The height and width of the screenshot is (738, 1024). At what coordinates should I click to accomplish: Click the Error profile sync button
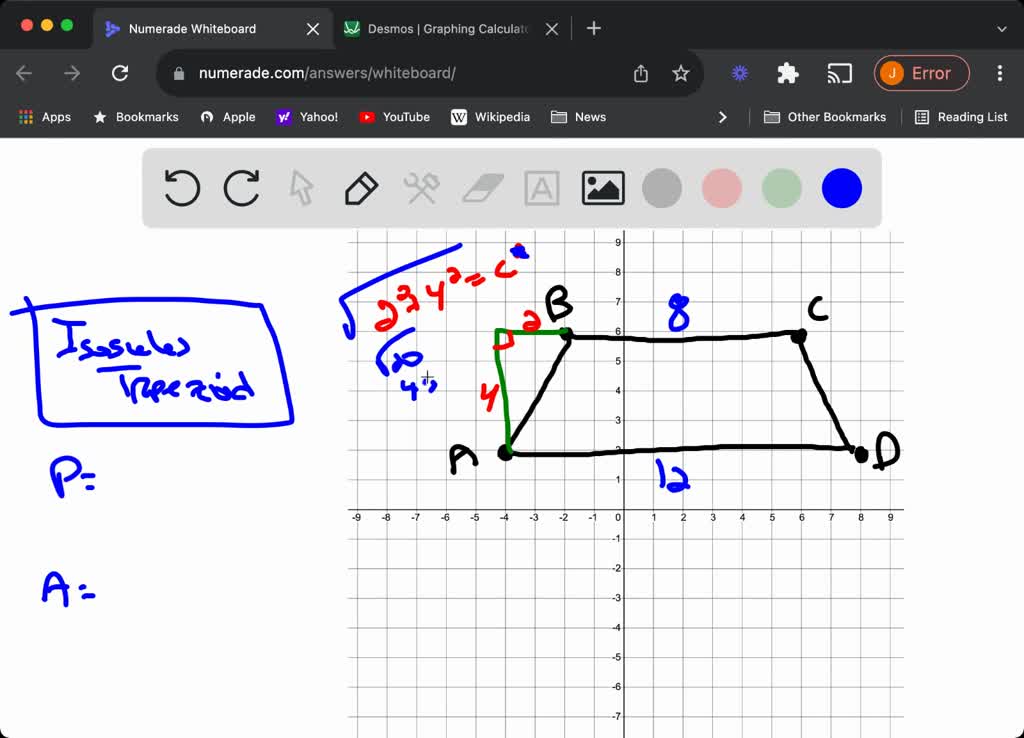(x=921, y=73)
